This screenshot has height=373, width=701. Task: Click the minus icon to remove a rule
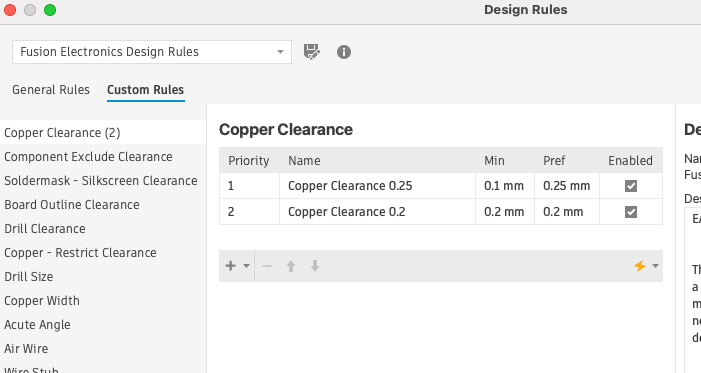point(267,266)
